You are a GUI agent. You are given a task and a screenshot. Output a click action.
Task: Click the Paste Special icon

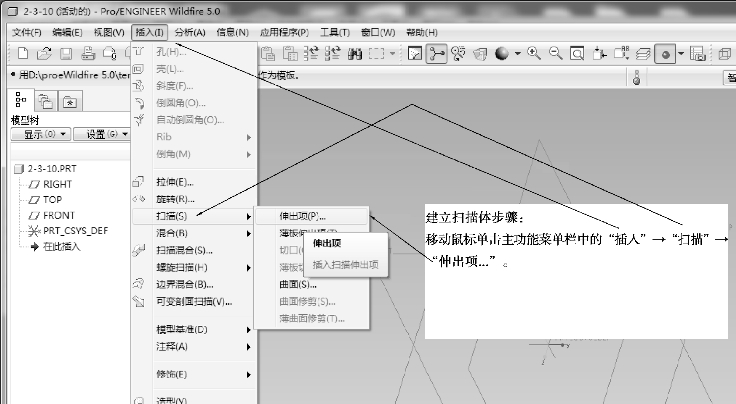pos(290,53)
